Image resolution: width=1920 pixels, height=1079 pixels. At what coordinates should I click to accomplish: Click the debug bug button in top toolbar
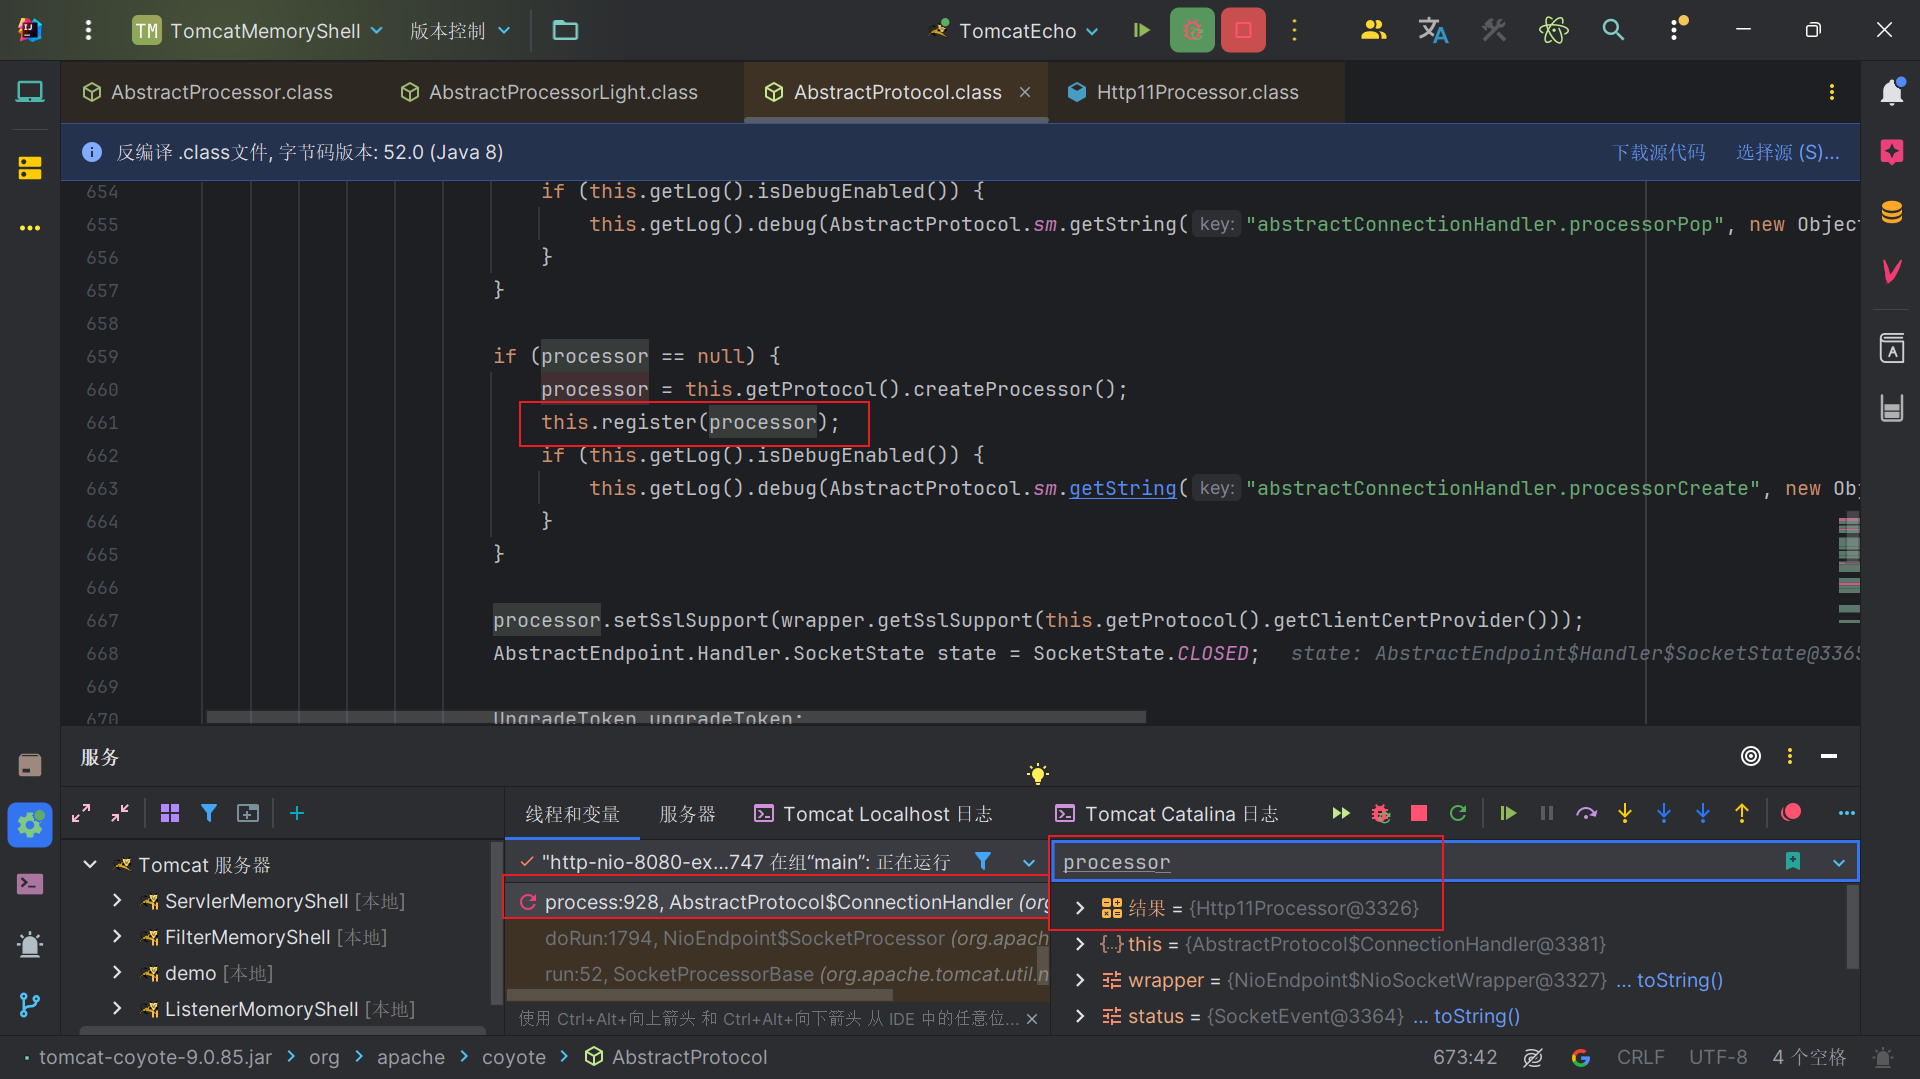click(x=1192, y=30)
